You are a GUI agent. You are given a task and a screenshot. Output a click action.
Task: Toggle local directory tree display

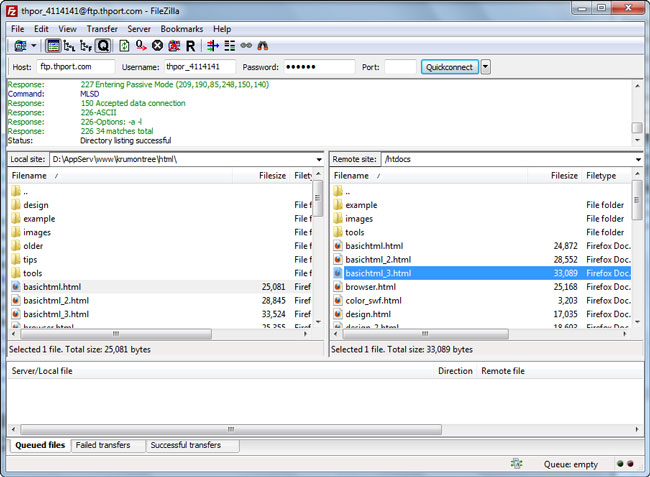click(69, 46)
